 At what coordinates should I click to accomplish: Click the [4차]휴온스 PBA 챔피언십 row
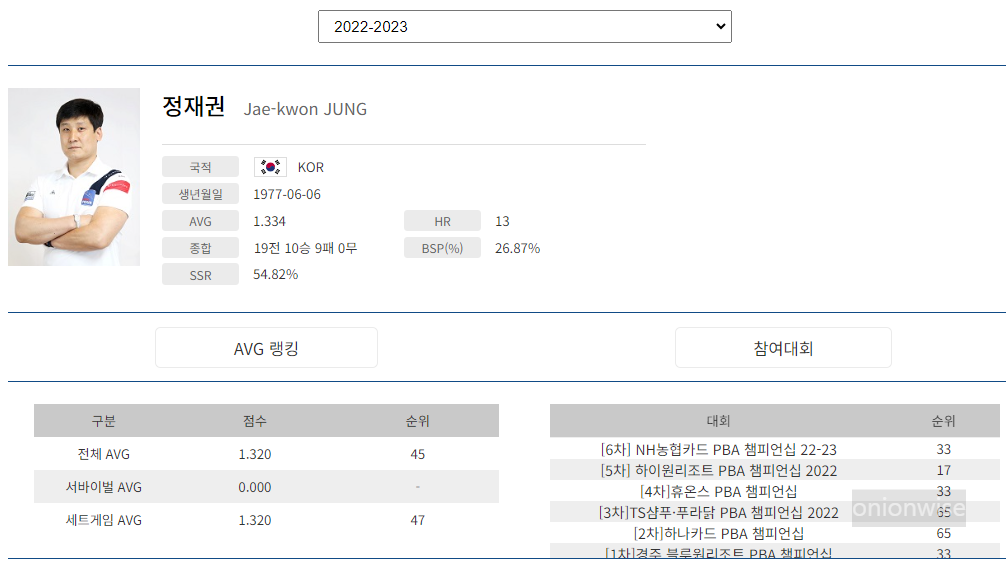(774, 491)
